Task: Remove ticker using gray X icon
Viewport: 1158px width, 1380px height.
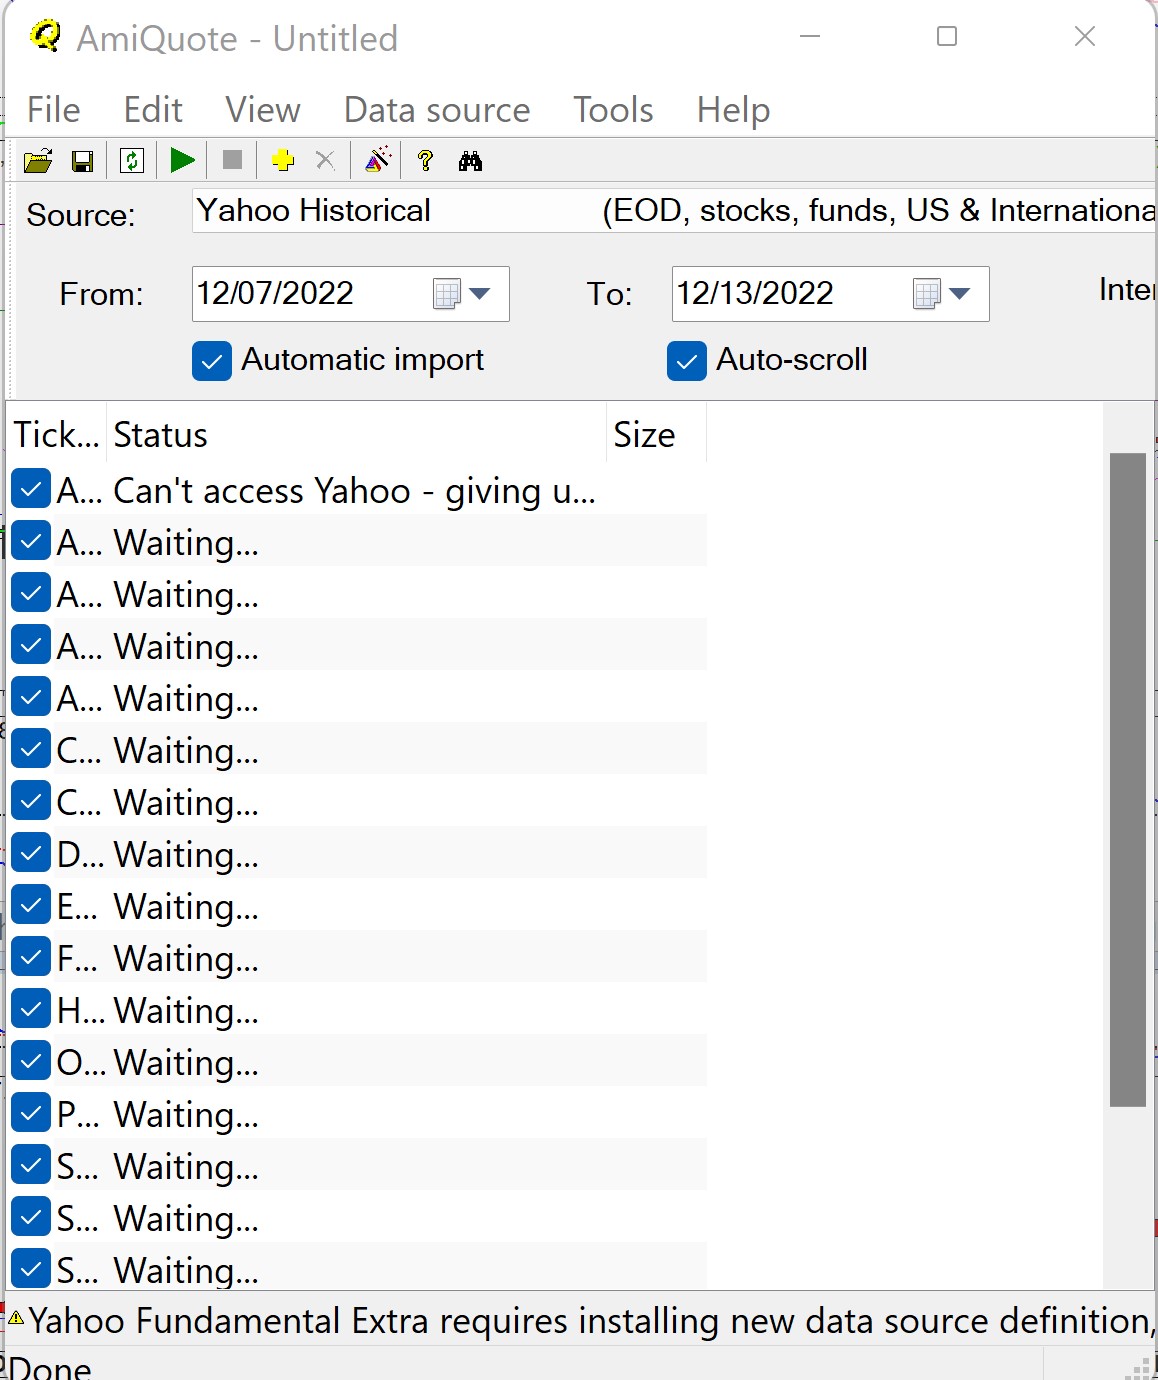Action: [x=325, y=161]
